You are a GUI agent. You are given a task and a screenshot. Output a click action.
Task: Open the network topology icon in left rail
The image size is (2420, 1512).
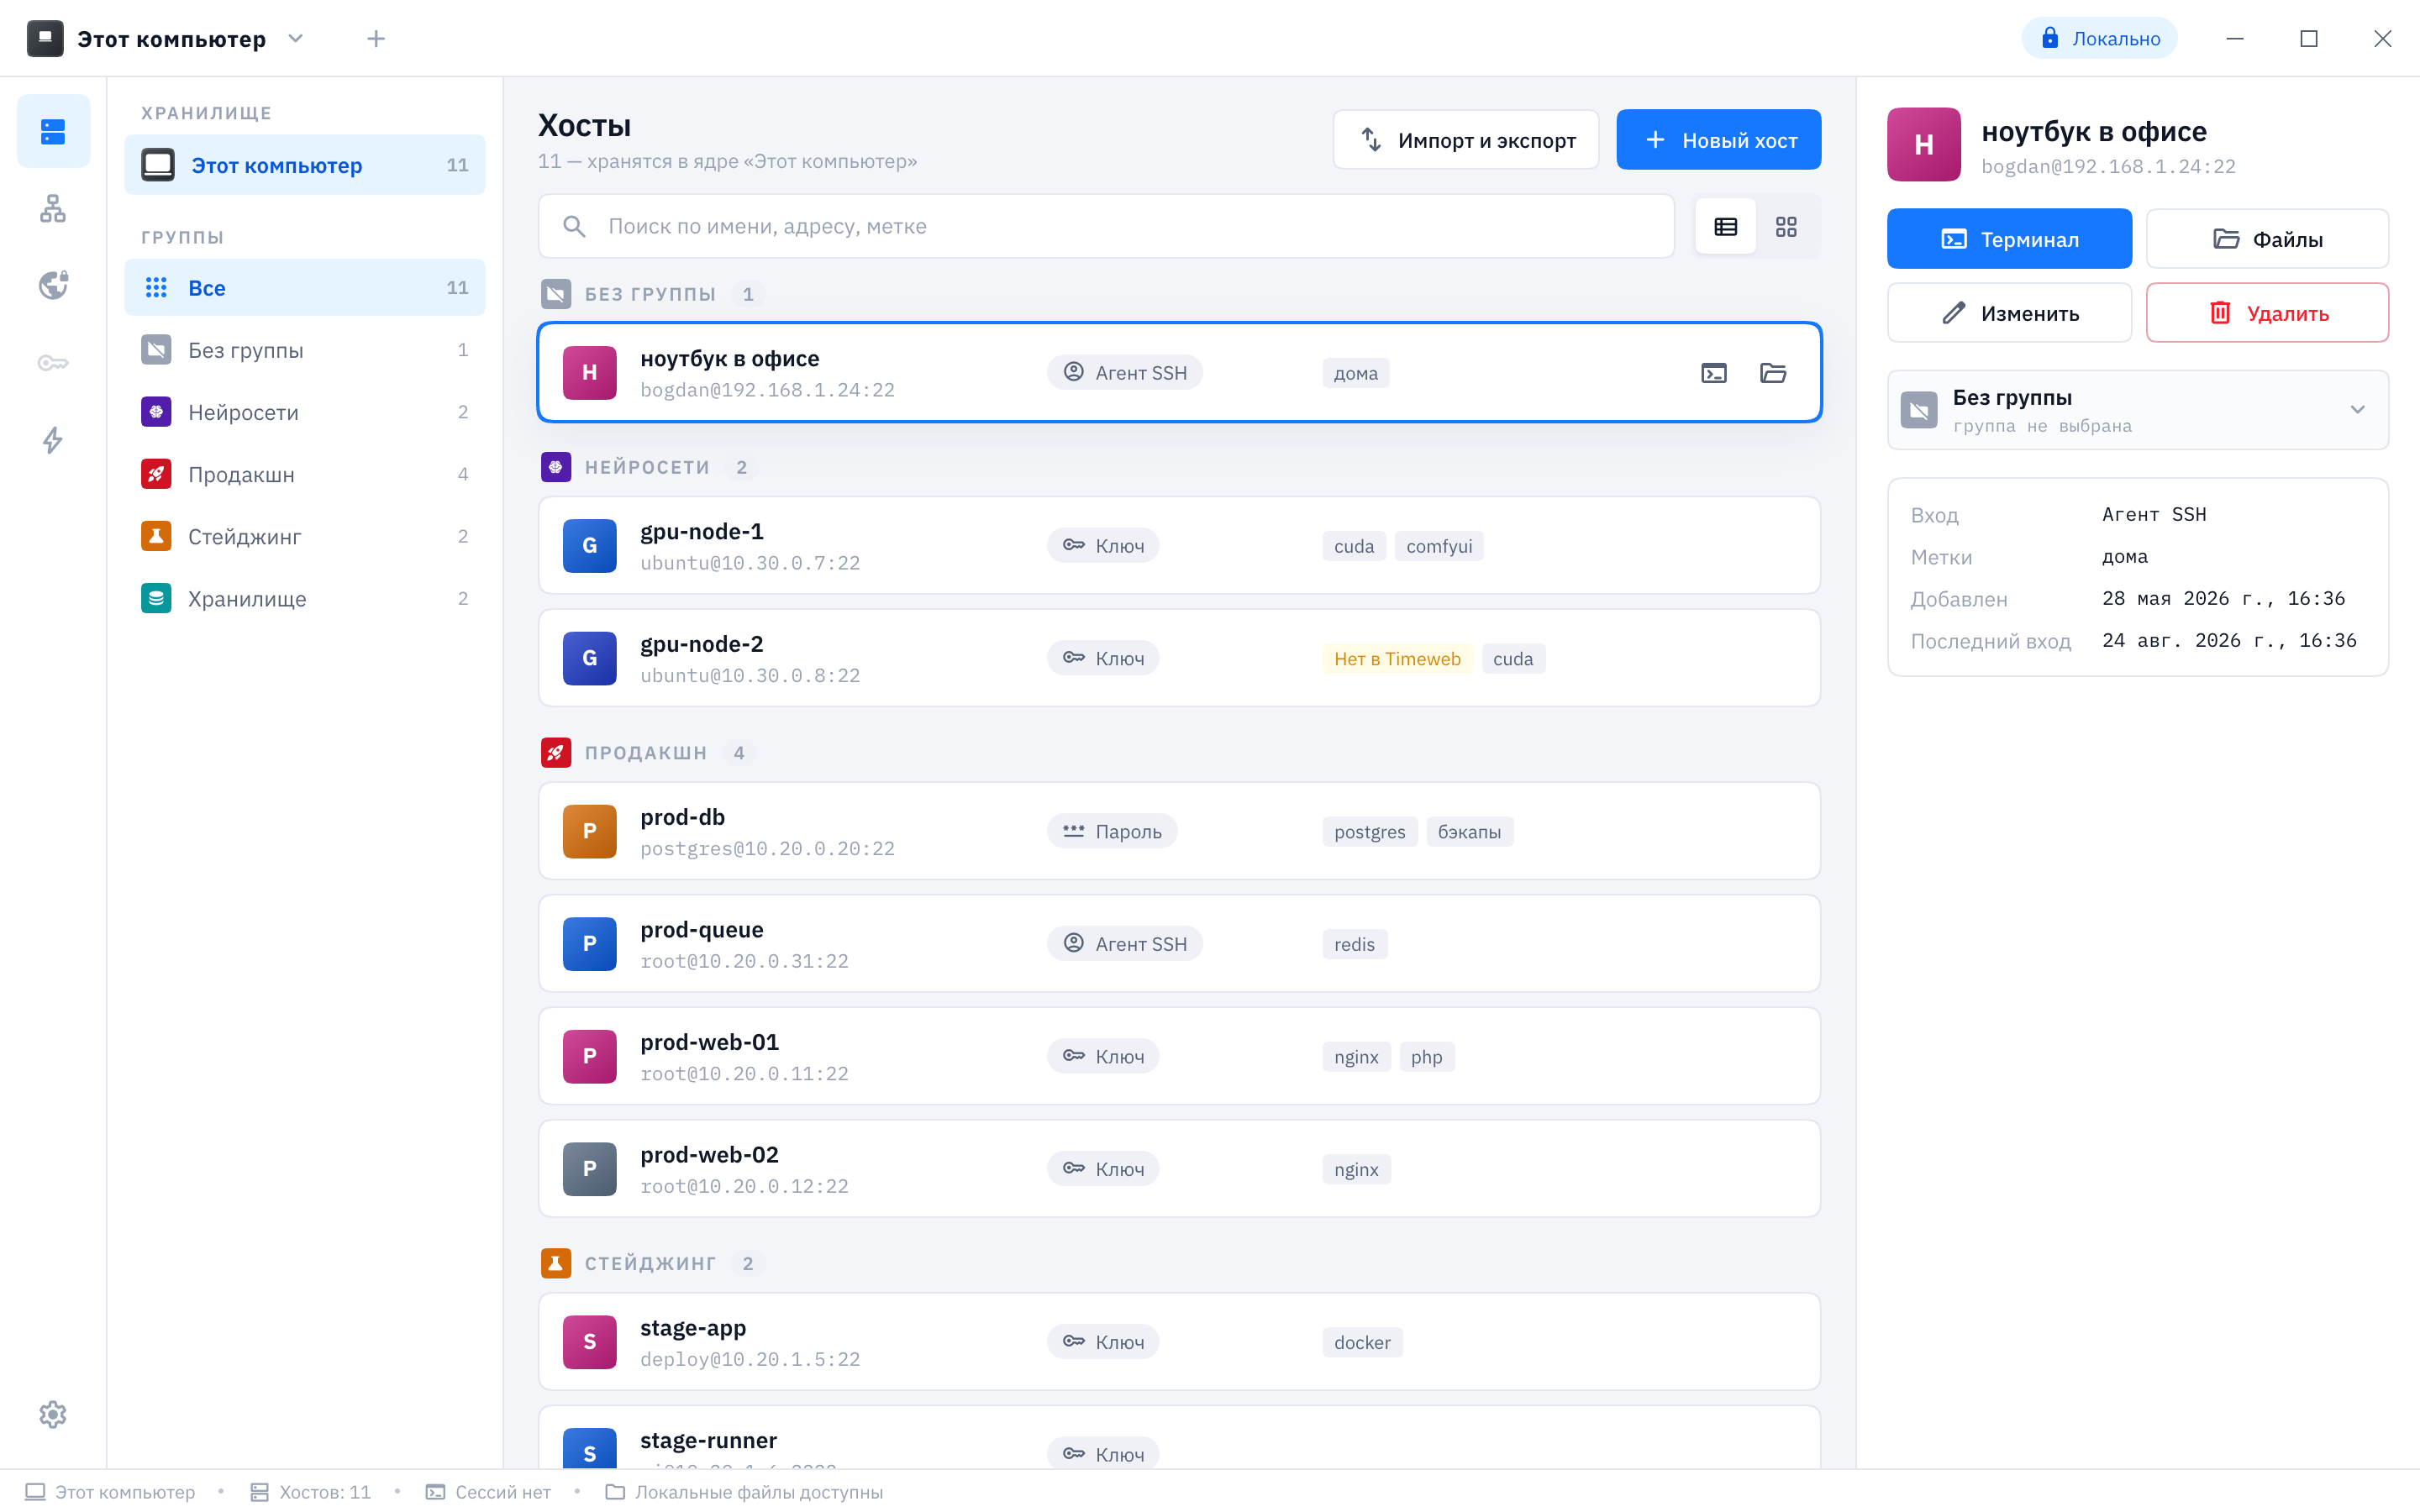point(53,208)
